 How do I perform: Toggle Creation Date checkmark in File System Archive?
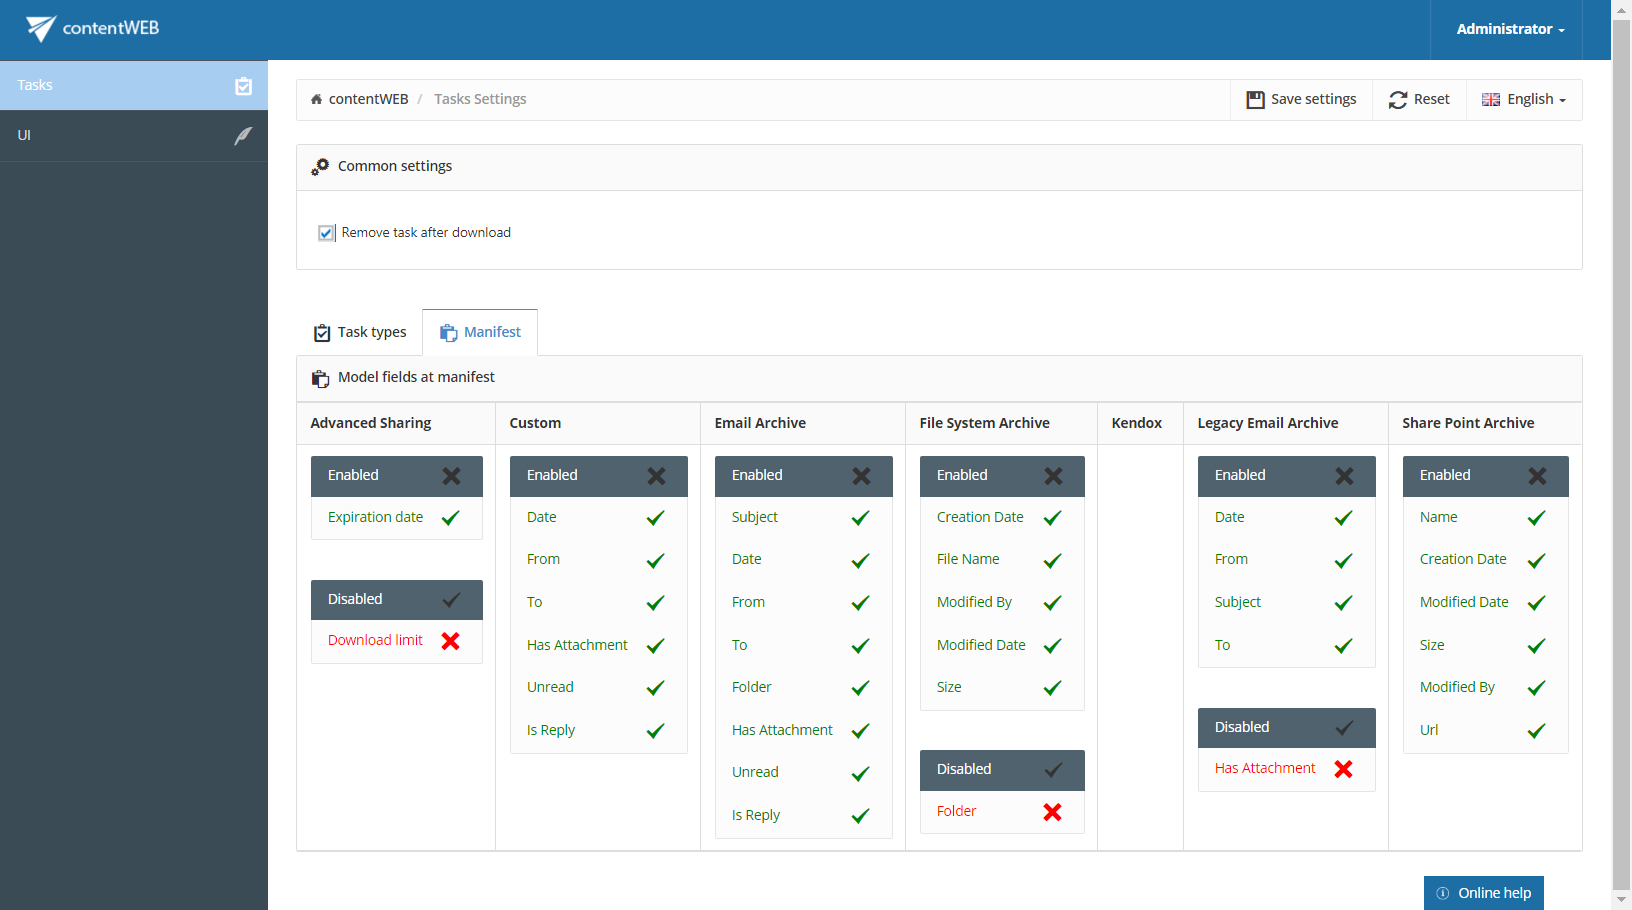click(x=1053, y=518)
